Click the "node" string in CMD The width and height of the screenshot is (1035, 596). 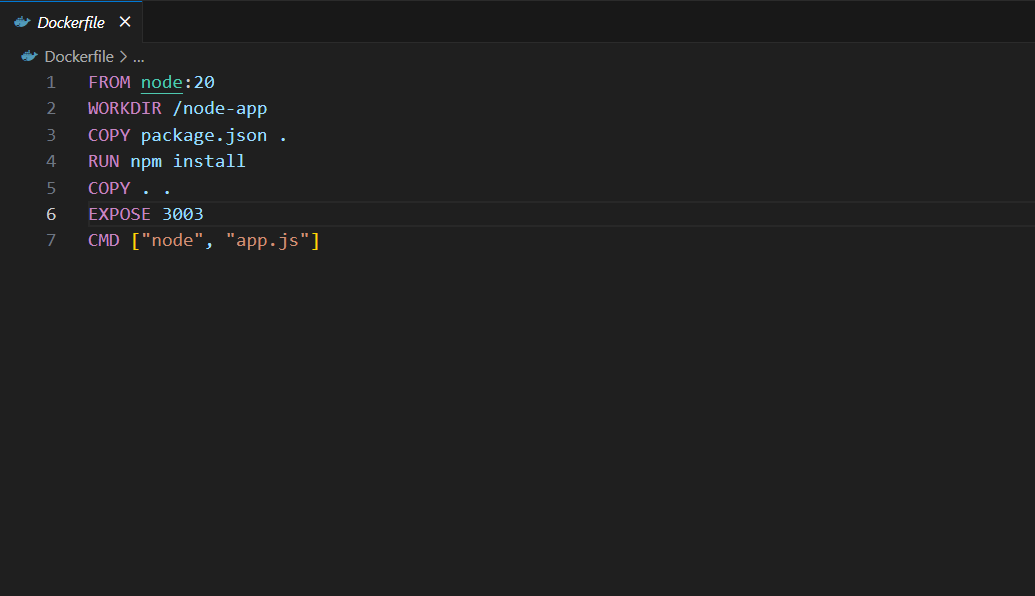pos(172,240)
